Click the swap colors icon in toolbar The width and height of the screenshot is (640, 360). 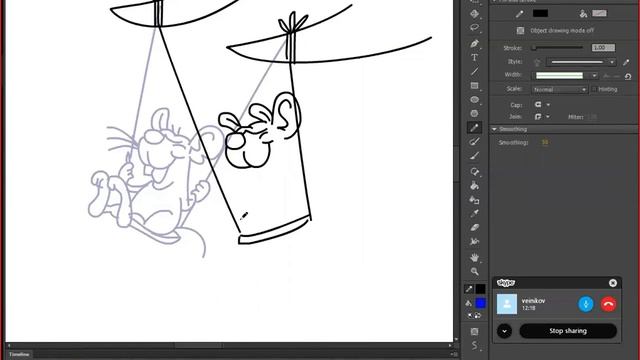478,316
